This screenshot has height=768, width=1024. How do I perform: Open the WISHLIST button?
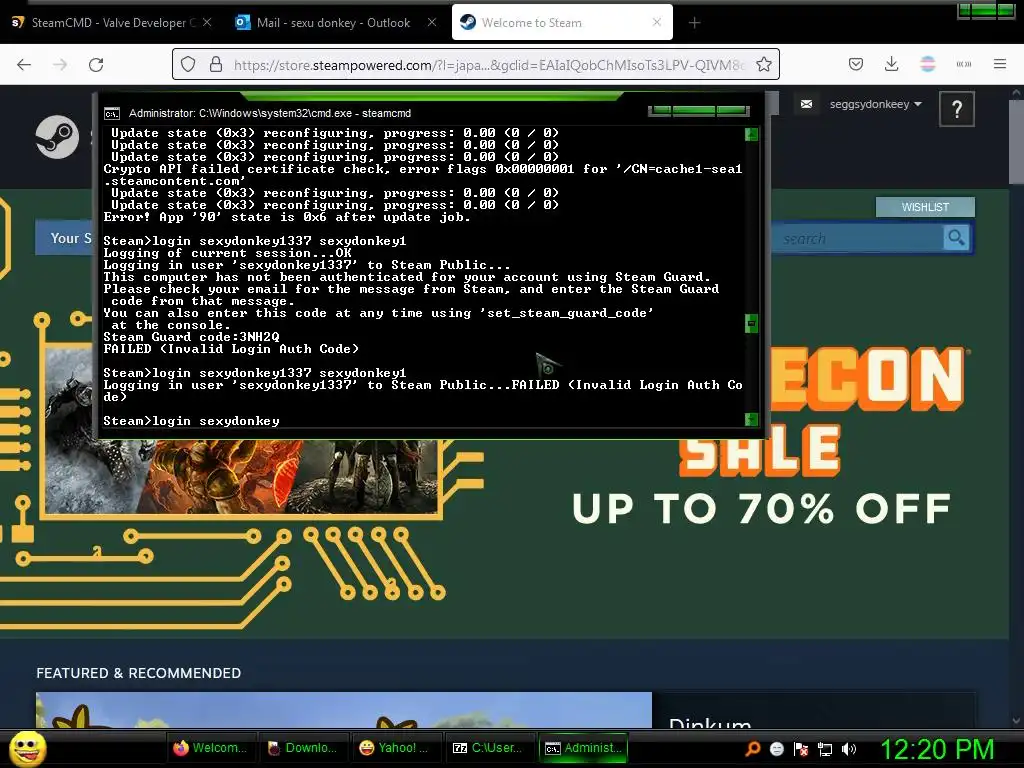pos(925,207)
